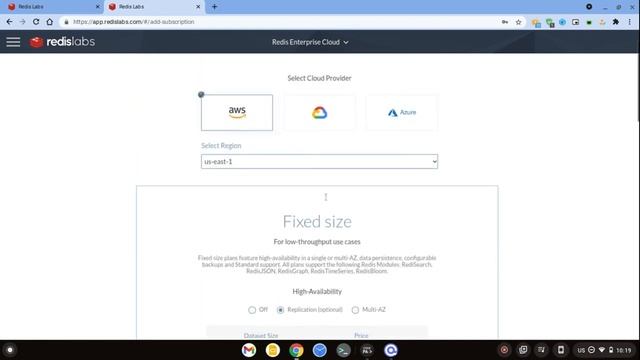Image resolution: width=640 pixels, height=360 pixels.
Task: Select AWS as cloud provider
Action: click(x=237, y=113)
